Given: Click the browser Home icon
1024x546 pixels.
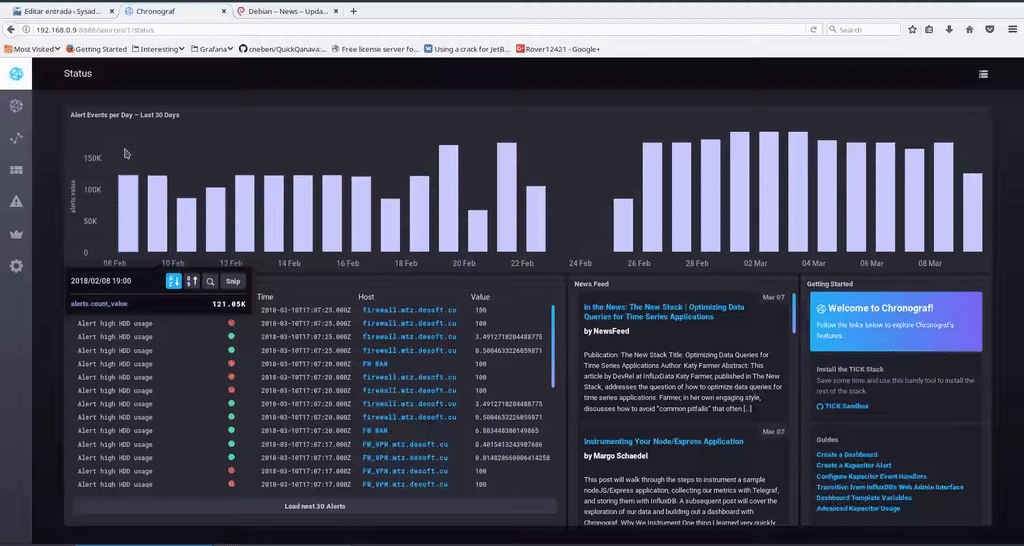Looking at the screenshot, I should [x=970, y=29].
